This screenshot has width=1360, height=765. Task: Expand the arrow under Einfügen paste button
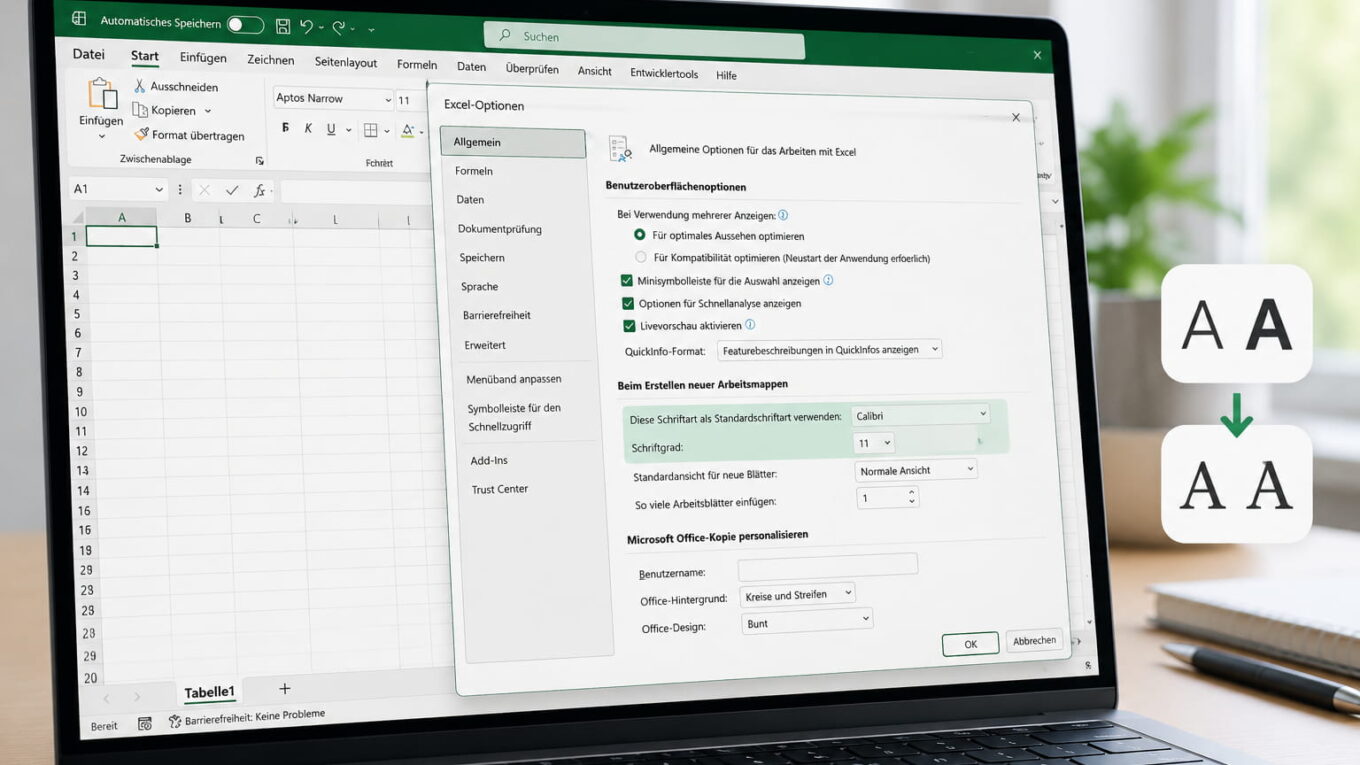coord(101,136)
